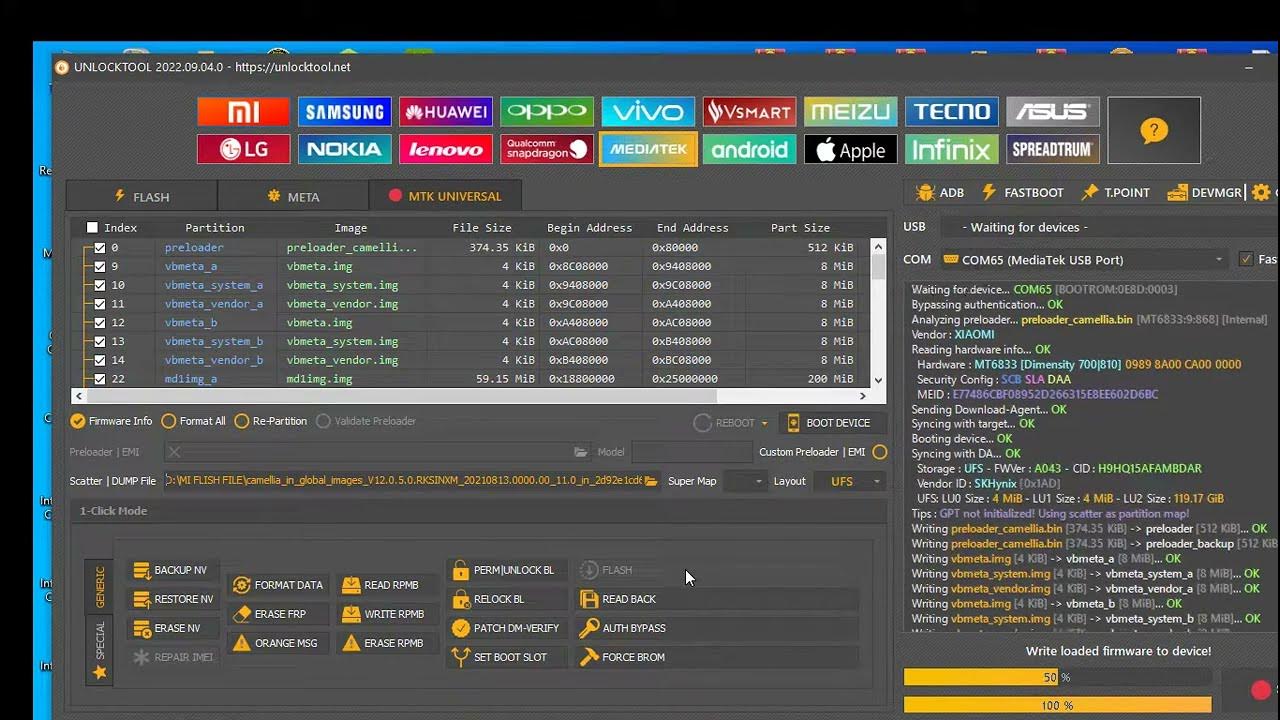
Task: Uncheck the vbmeta_a partition checkbox
Action: click(99, 266)
